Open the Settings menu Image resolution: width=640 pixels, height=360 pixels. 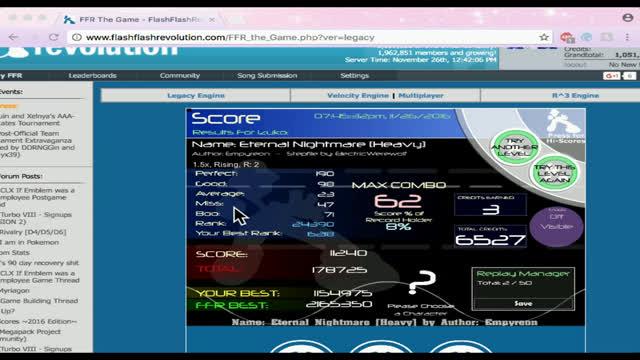point(355,76)
